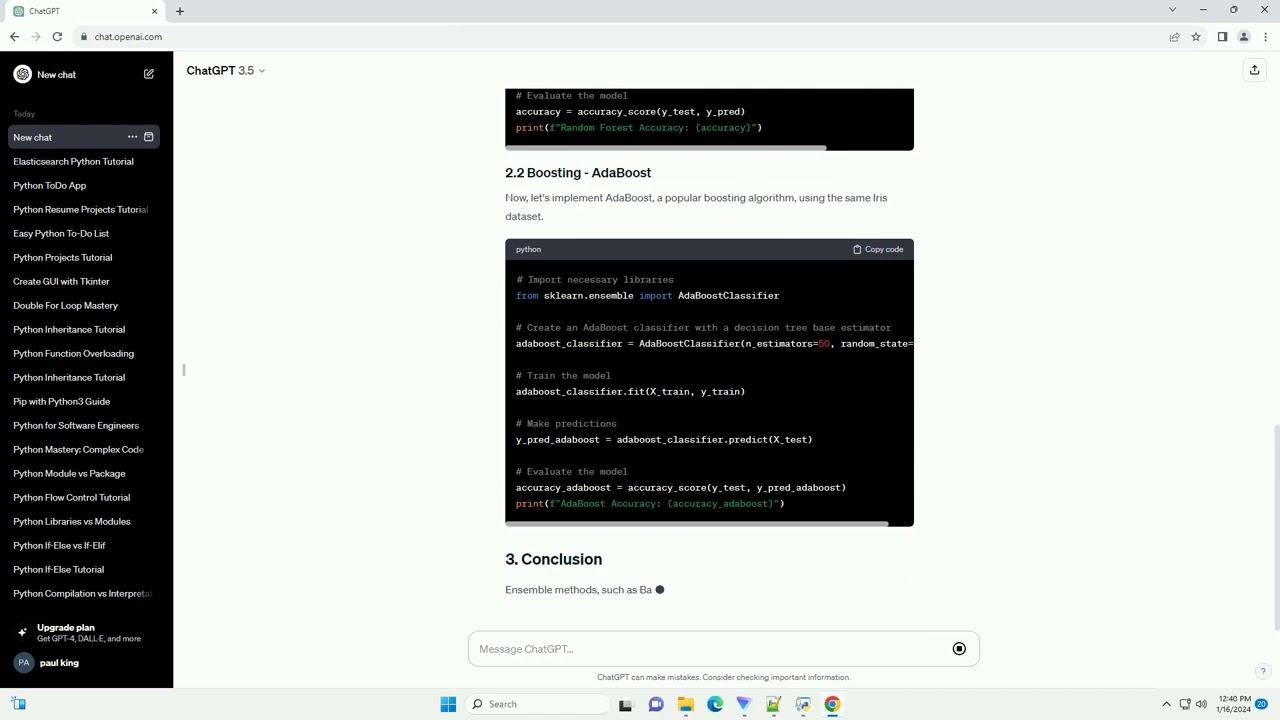
Task: Click the 3. Conclusion heading
Action: point(553,559)
